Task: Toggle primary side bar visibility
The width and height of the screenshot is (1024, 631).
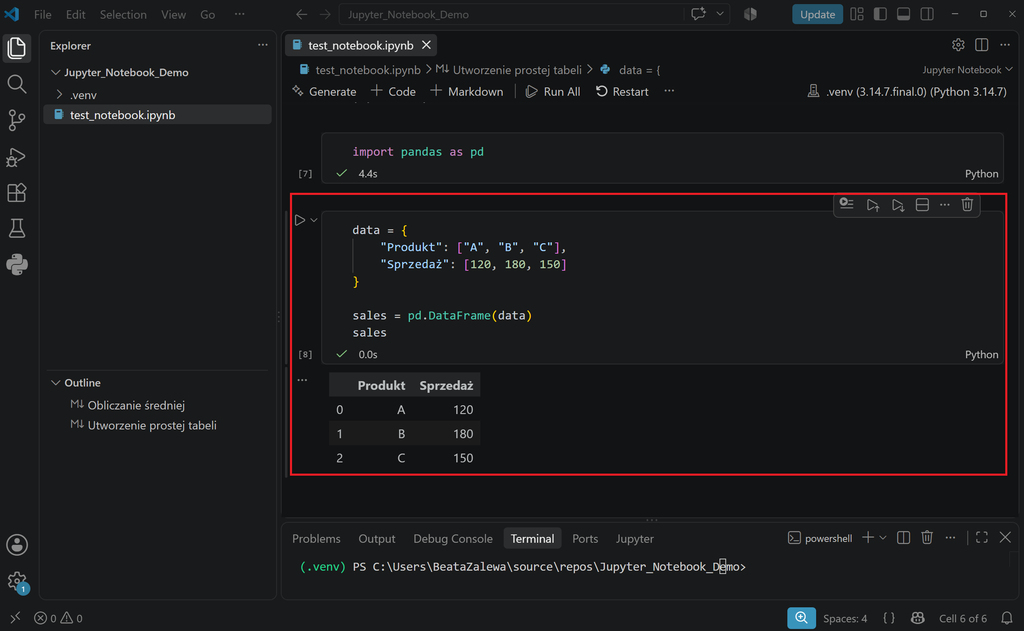Action: pyautogui.click(x=880, y=14)
